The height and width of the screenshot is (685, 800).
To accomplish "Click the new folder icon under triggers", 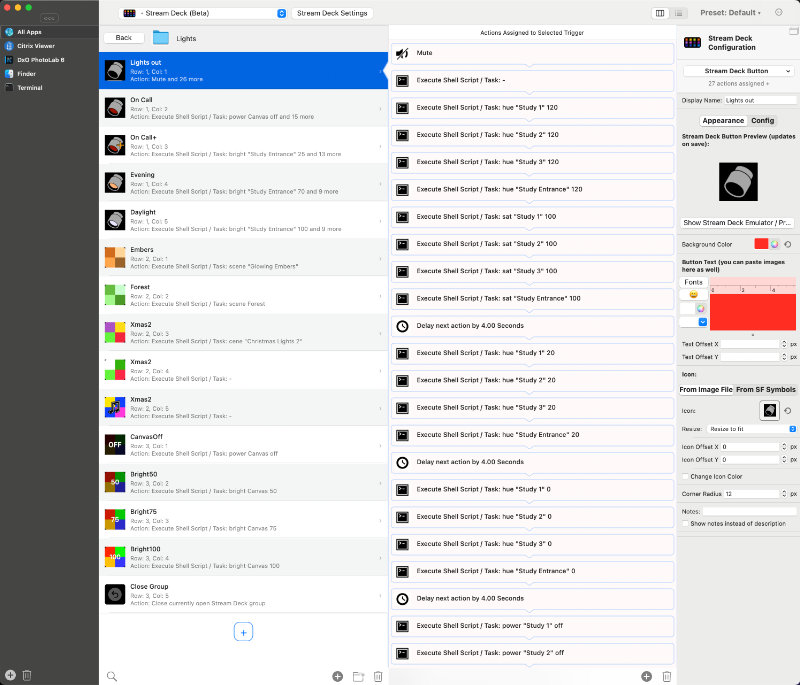I will coord(358,677).
